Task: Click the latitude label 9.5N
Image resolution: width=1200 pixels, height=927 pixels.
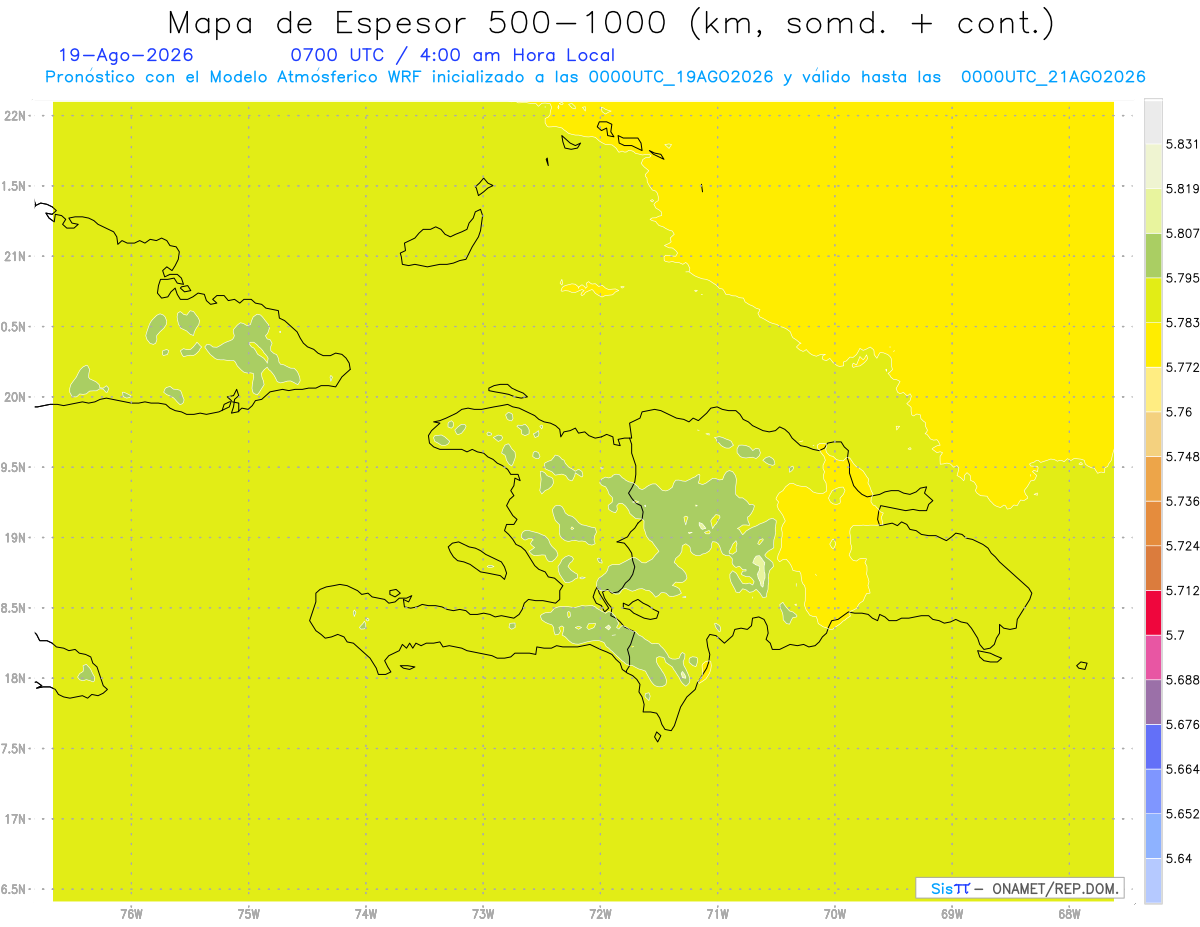Action: pyautogui.click(x=13, y=468)
